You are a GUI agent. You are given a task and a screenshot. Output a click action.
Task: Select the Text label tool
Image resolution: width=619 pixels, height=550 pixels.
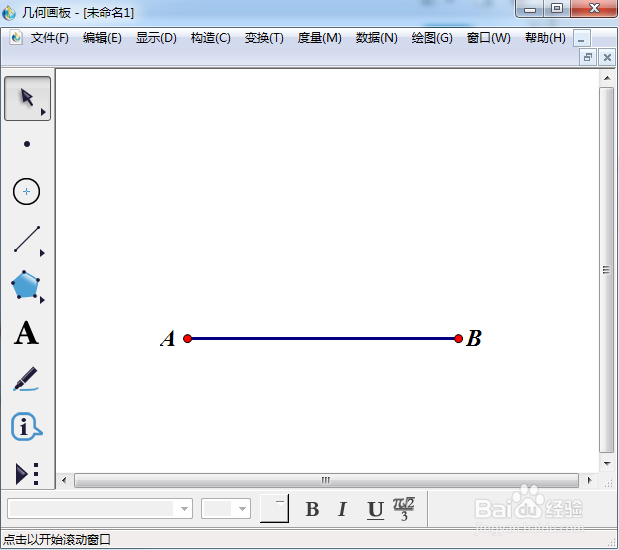tap(26, 333)
